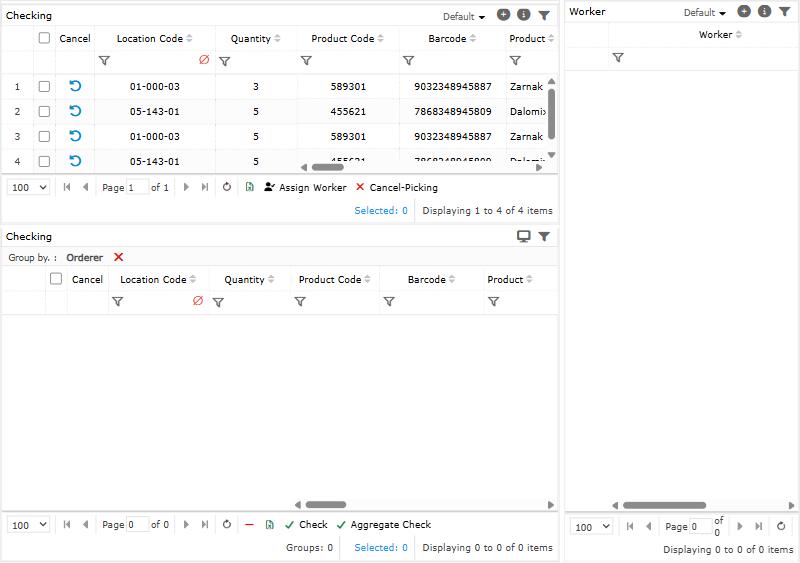
Task: Open page size dropdown in top Checking grid
Action: click(x=29, y=187)
